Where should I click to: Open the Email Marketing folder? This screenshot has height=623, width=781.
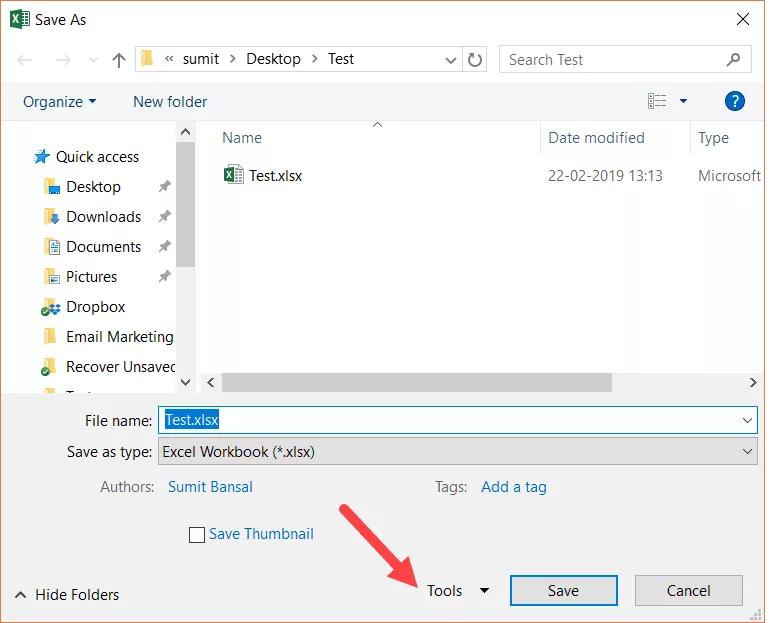pos(120,337)
